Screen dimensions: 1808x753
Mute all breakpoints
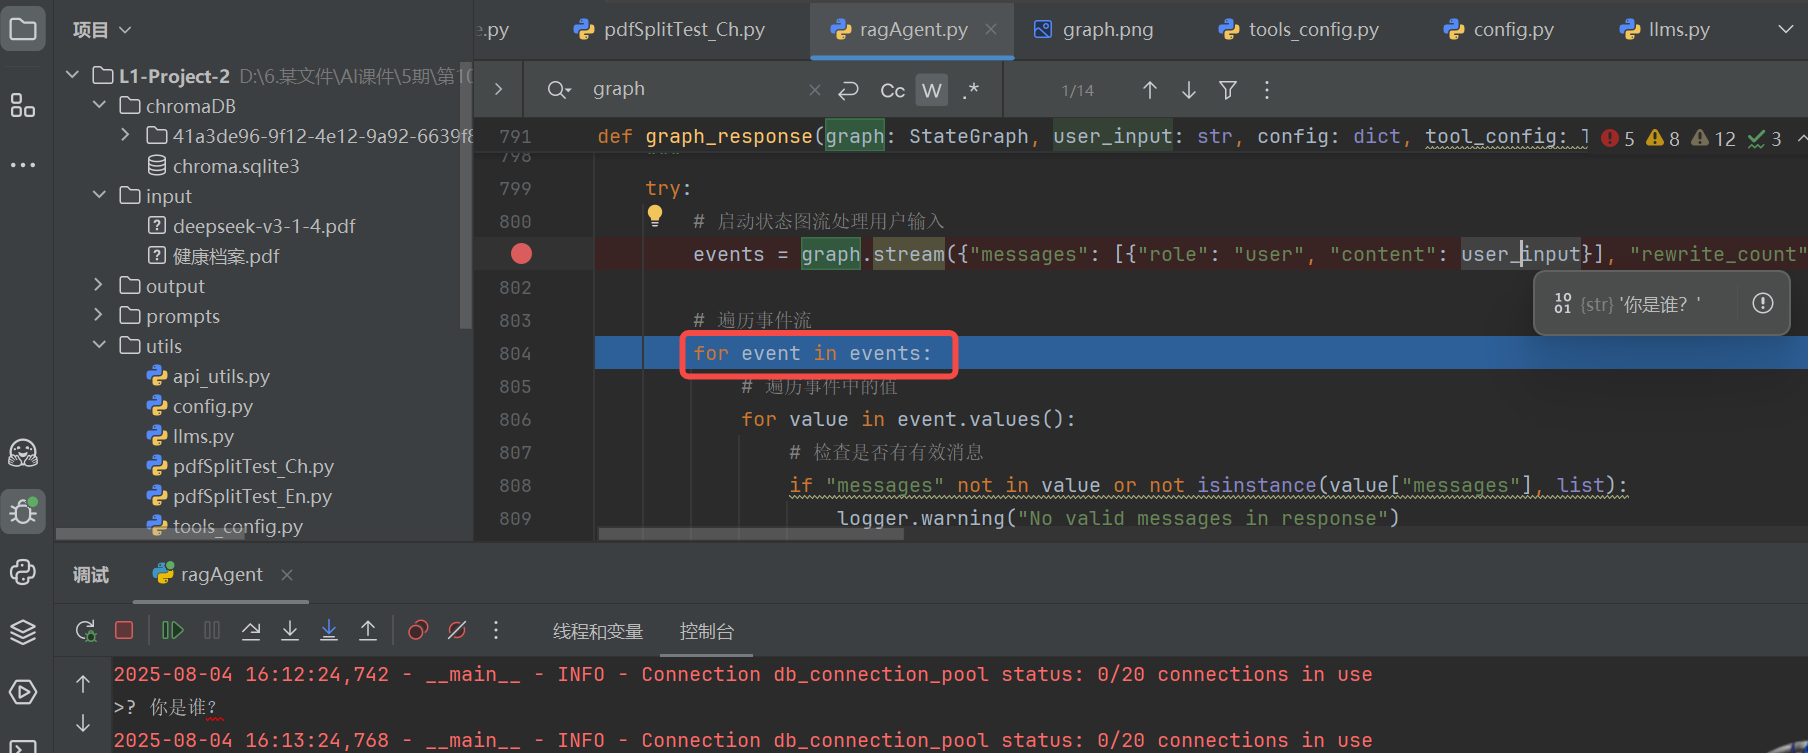(x=457, y=630)
